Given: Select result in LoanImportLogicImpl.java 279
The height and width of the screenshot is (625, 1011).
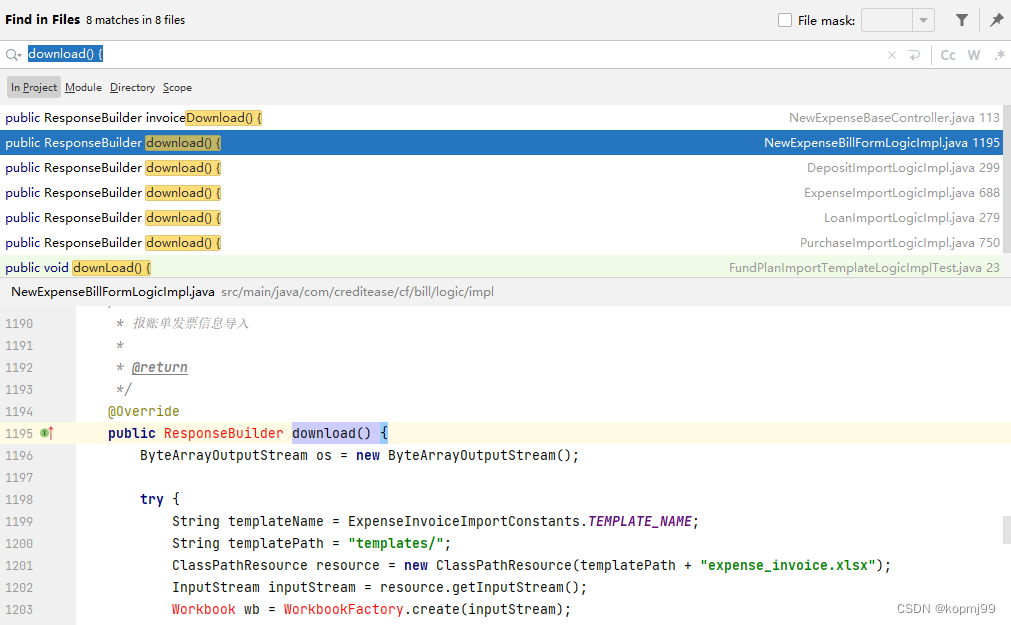Looking at the screenshot, I should coord(502,218).
